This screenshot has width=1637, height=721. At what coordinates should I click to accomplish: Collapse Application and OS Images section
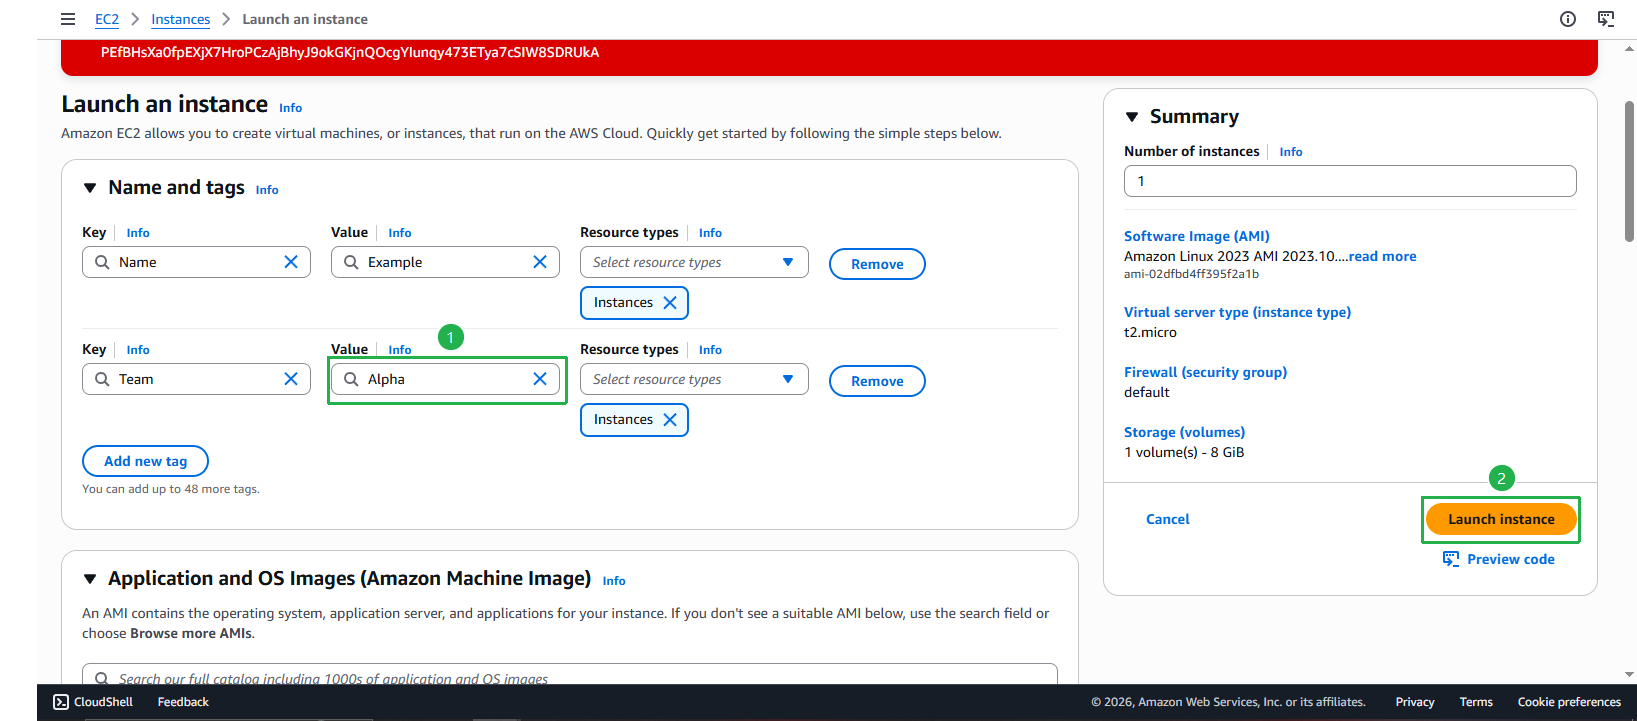click(x=90, y=579)
